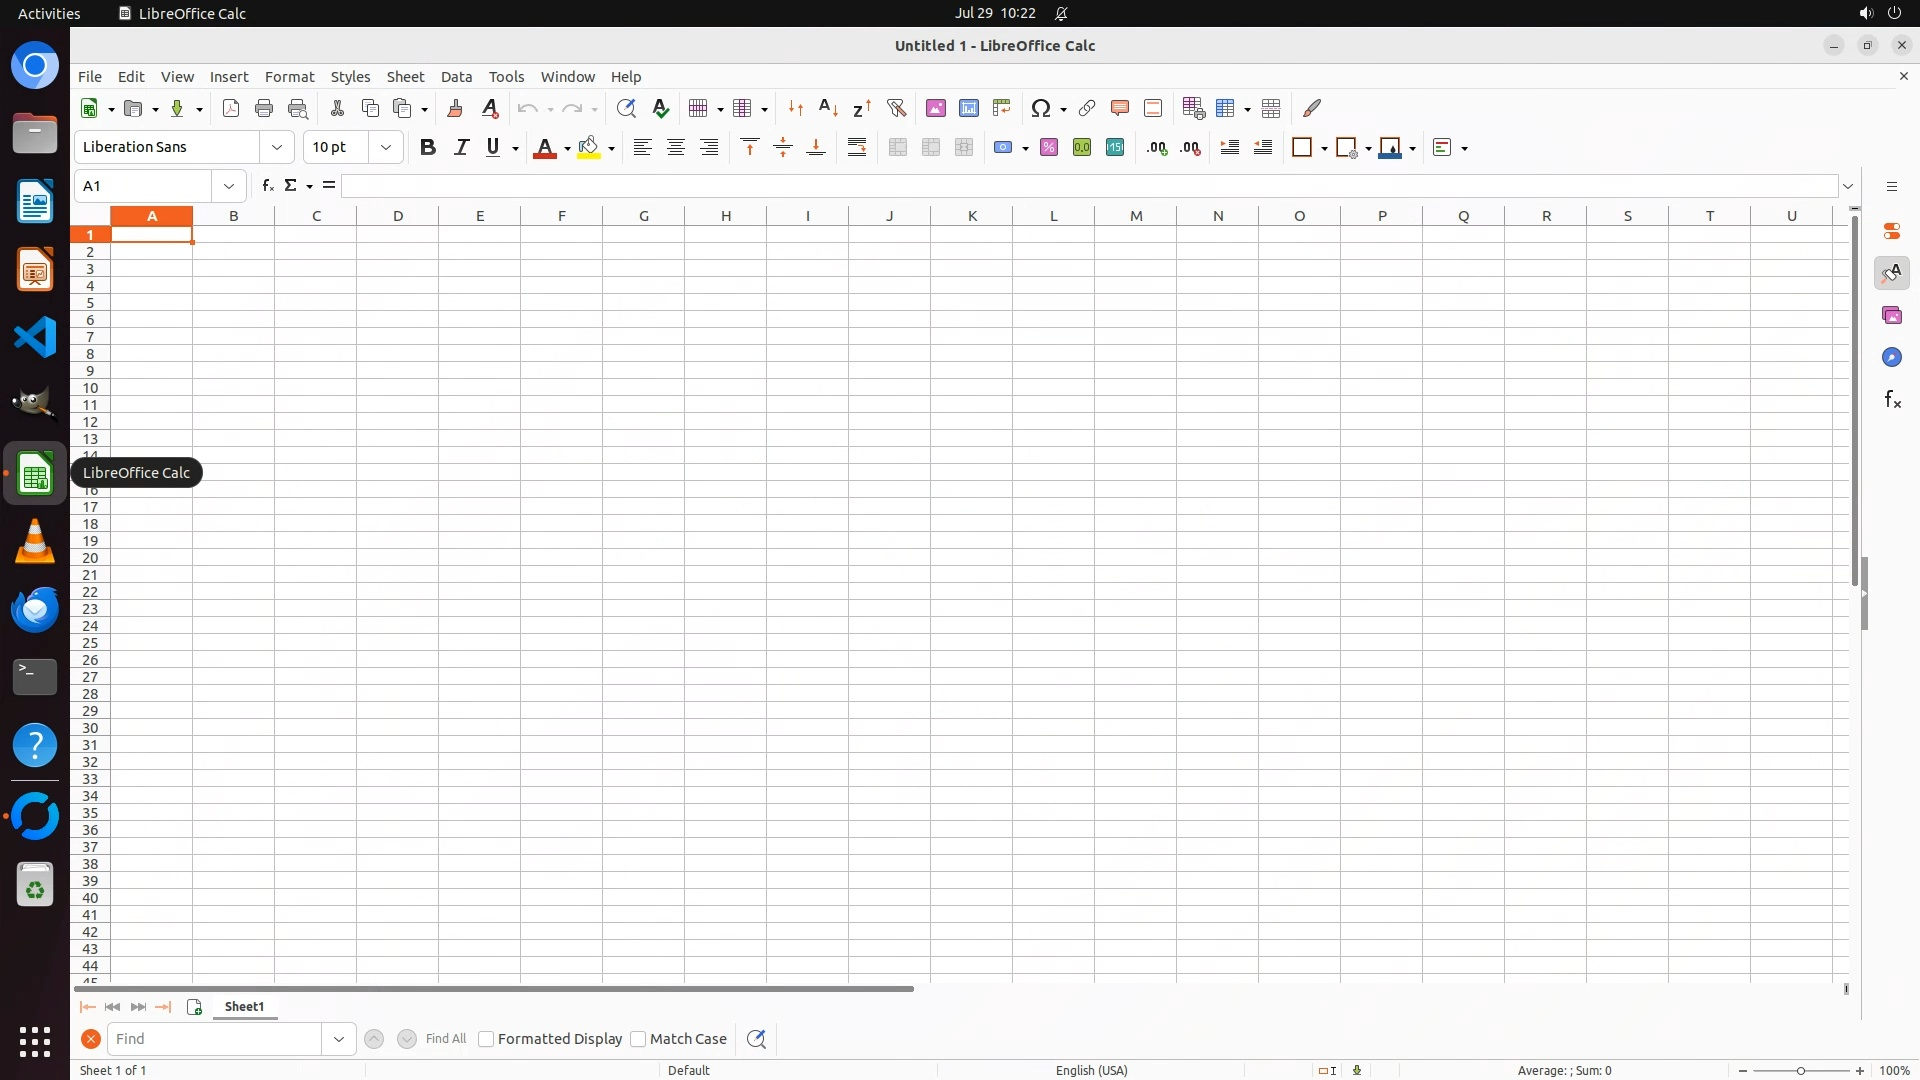Screen dimensions: 1920x1080
Task: Enable the Match Case checkbox
Action: click(638, 1039)
